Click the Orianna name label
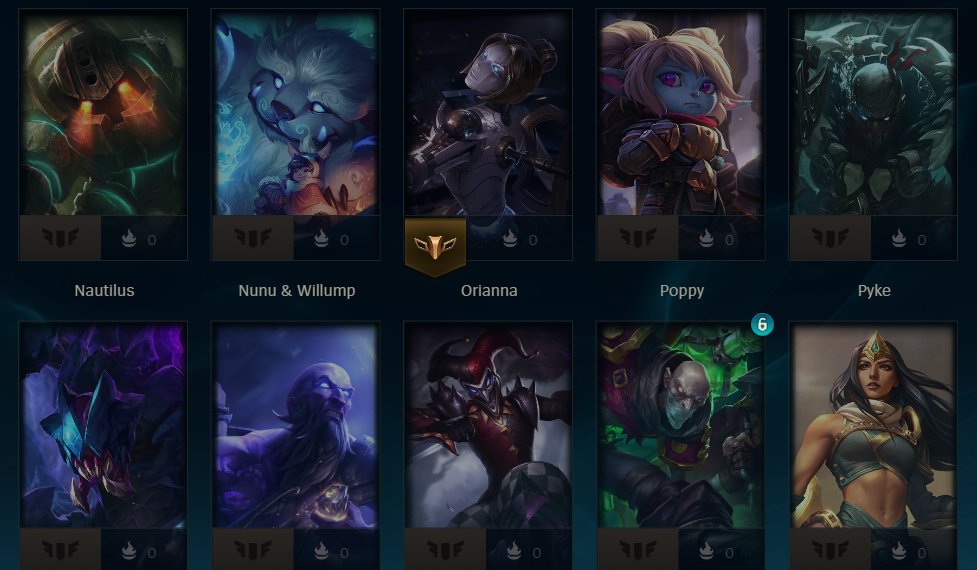 click(x=489, y=290)
